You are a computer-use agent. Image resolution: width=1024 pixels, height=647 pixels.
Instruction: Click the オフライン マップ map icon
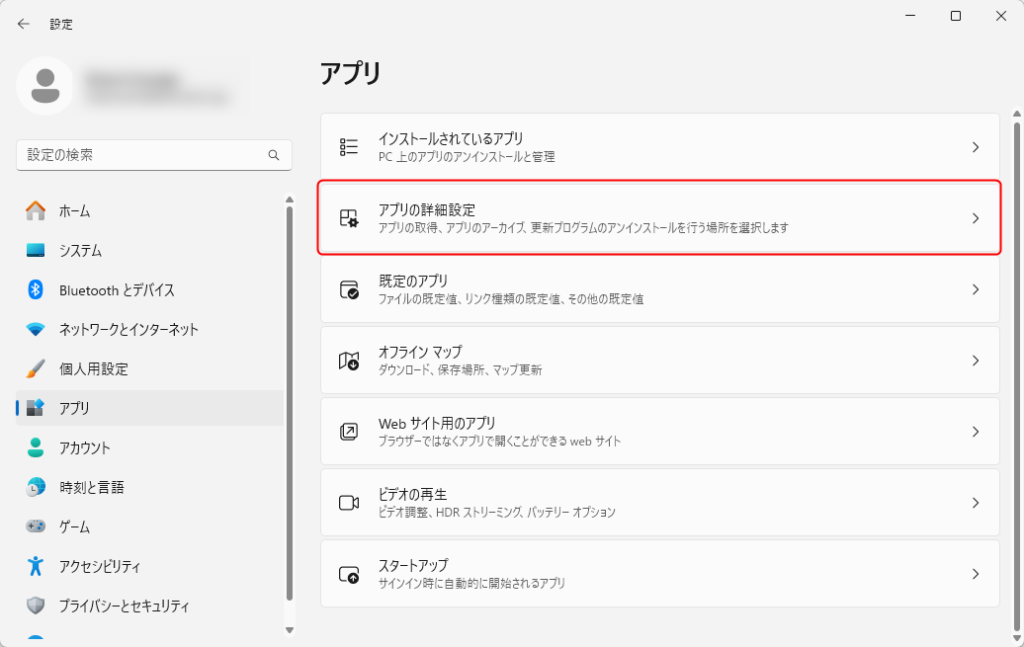349,360
